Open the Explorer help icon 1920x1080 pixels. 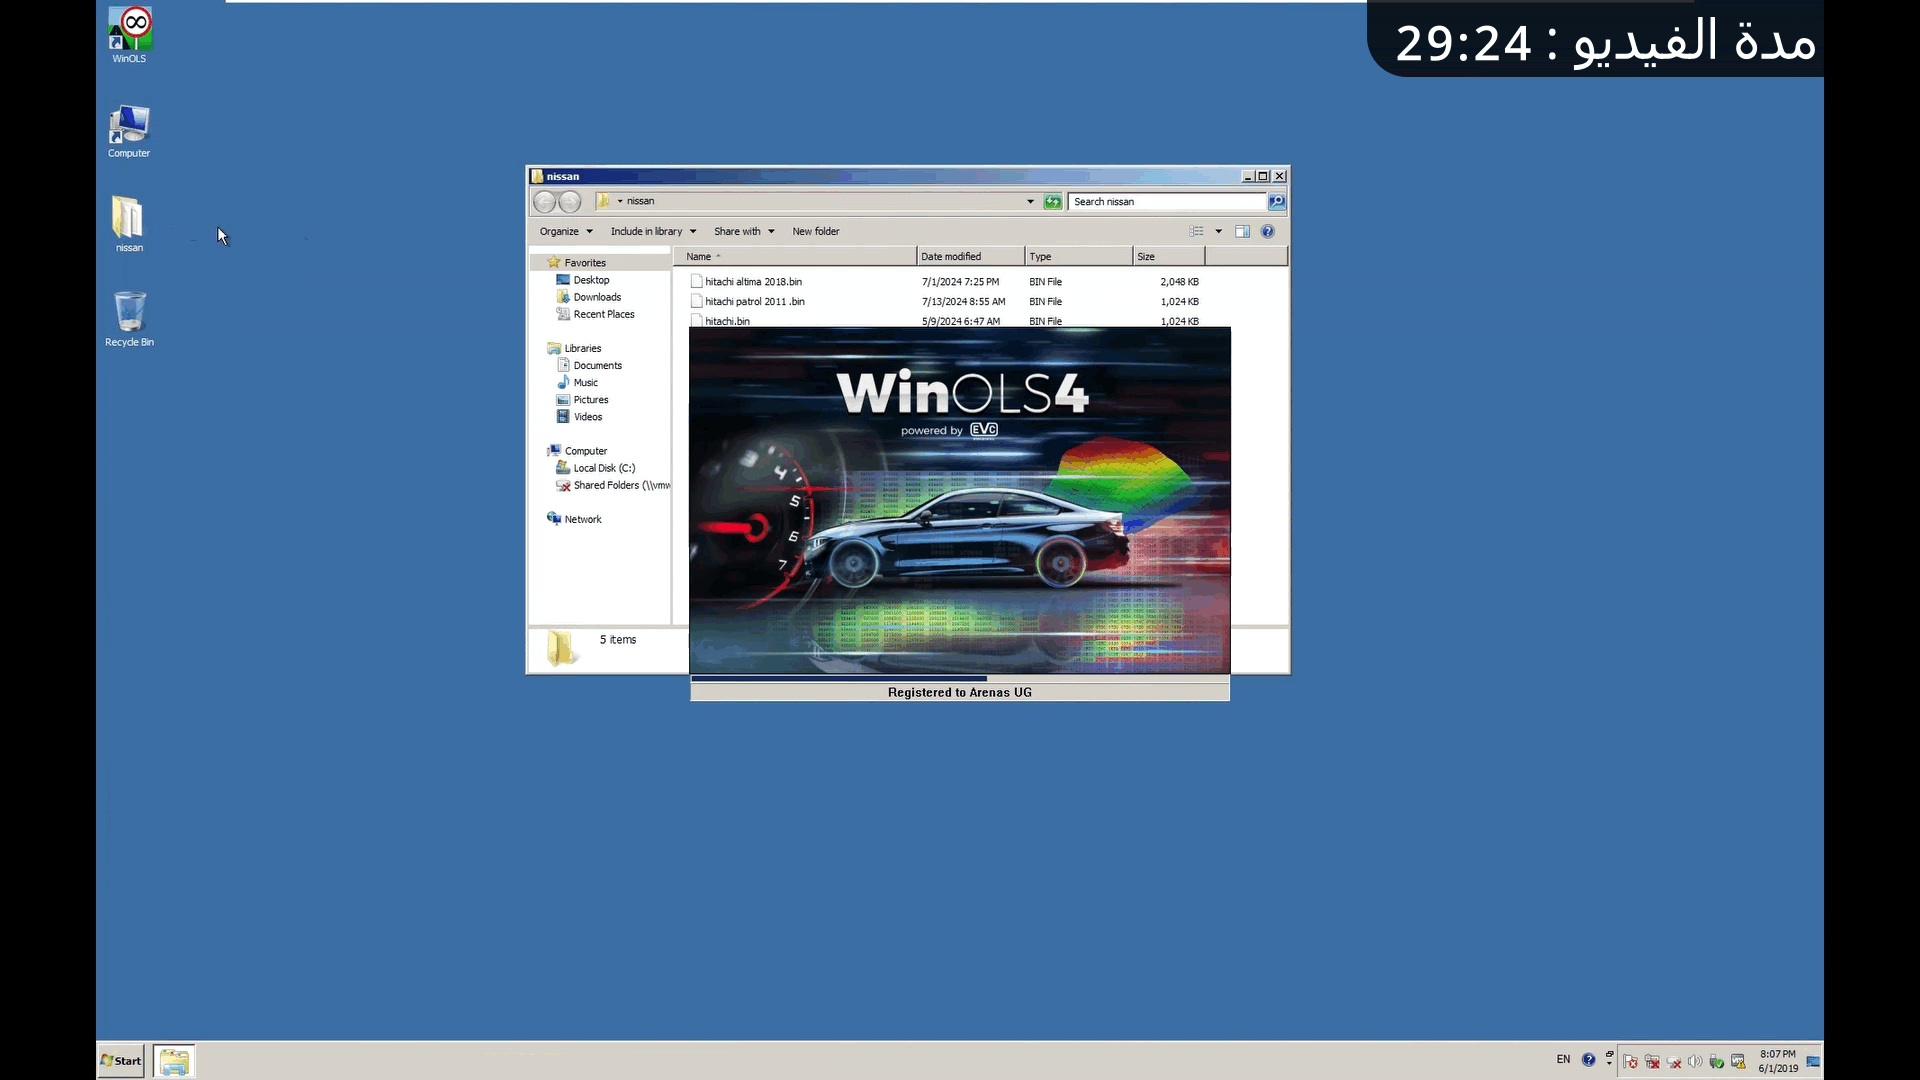[x=1268, y=232]
